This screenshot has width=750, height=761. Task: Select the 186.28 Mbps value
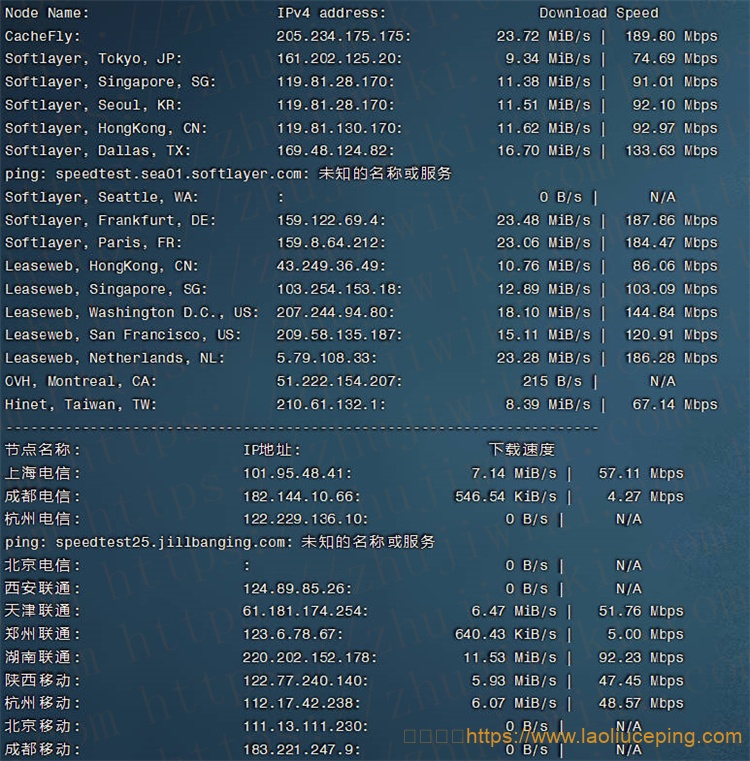tap(671, 359)
